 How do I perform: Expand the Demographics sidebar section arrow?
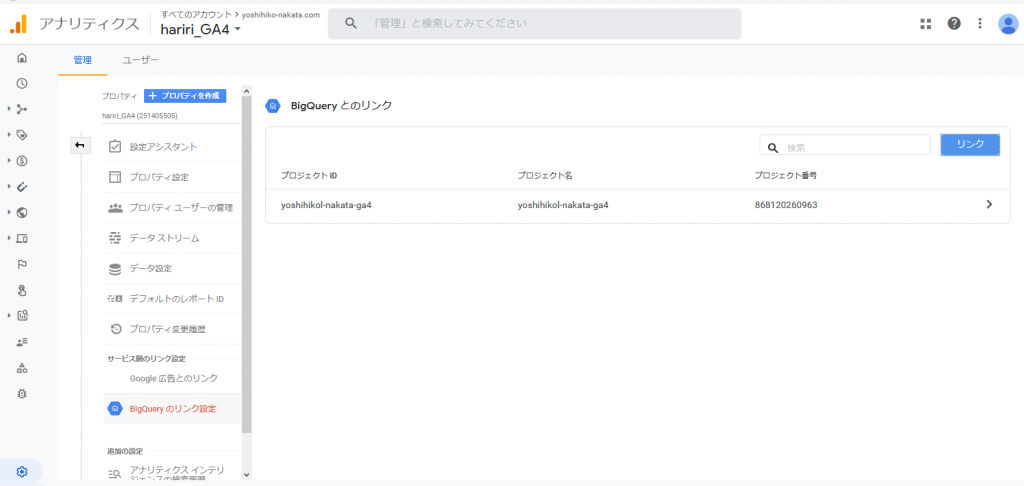coord(10,212)
